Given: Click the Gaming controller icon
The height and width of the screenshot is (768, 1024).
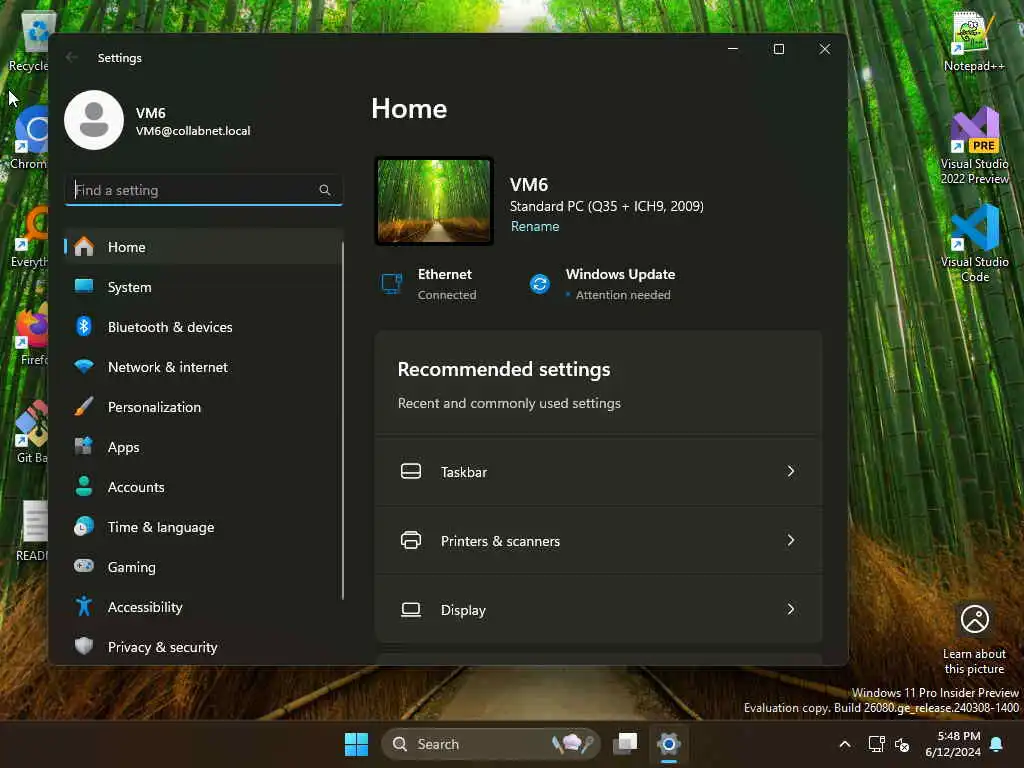Looking at the screenshot, I should click(84, 566).
